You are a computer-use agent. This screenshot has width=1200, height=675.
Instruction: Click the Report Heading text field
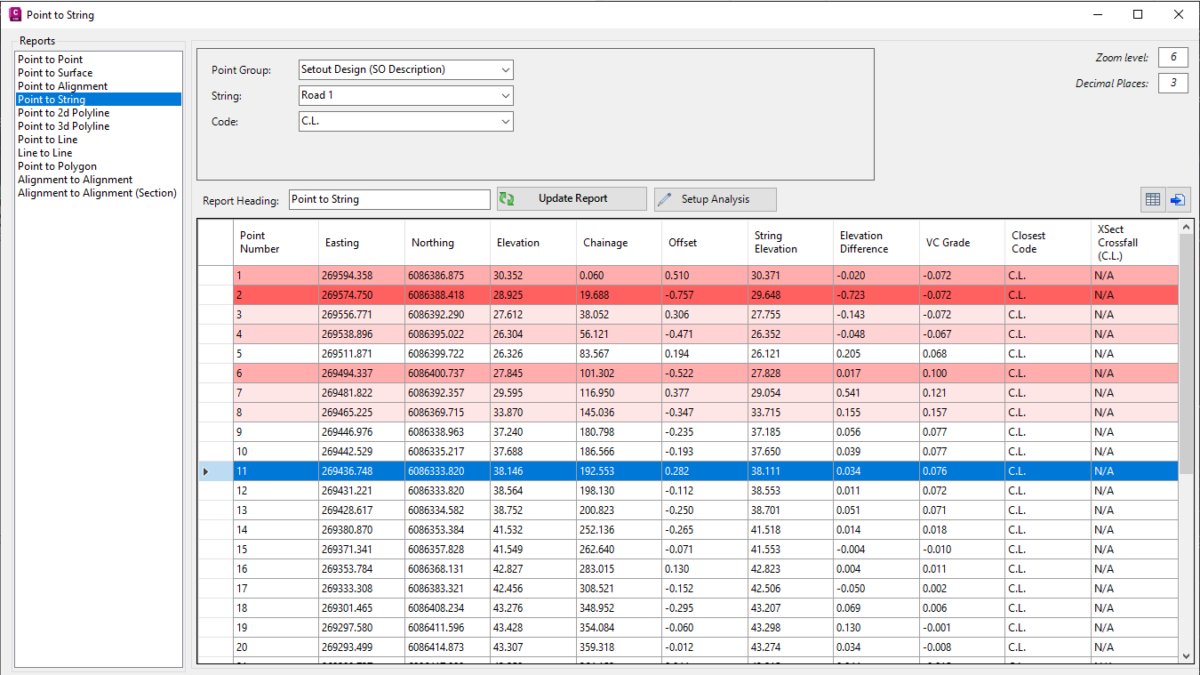tap(389, 199)
